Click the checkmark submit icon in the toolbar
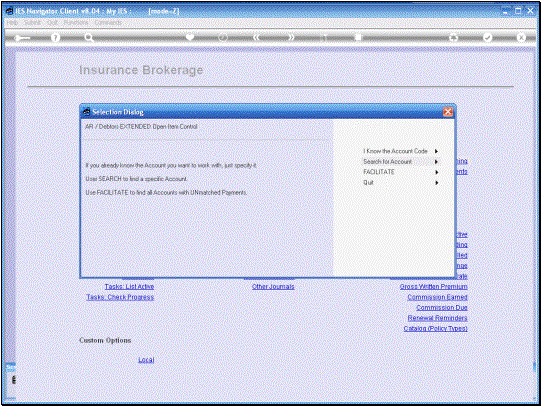This screenshot has height=406, width=541. 488,37
